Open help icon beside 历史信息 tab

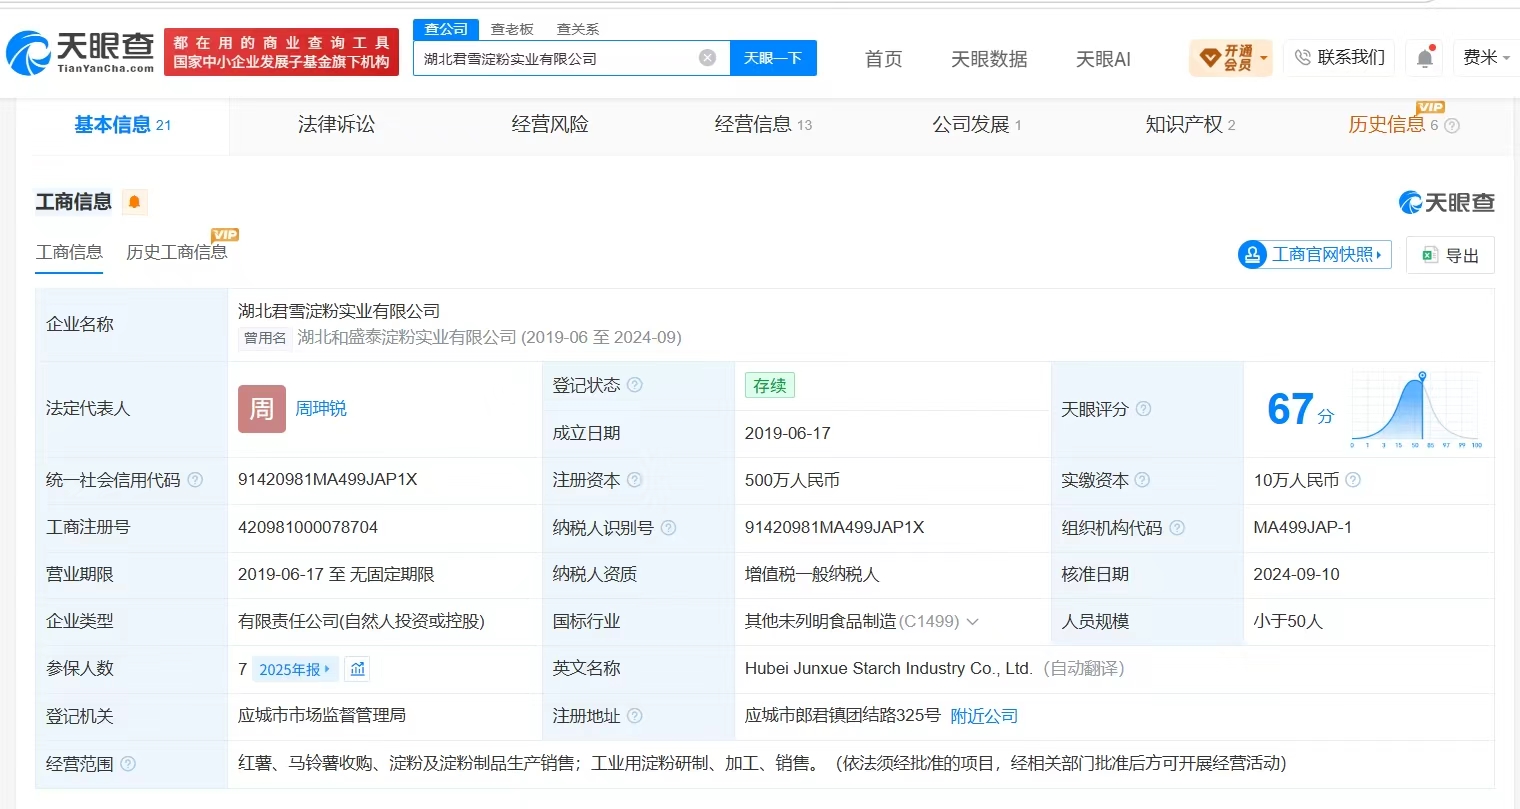click(x=1452, y=126)
